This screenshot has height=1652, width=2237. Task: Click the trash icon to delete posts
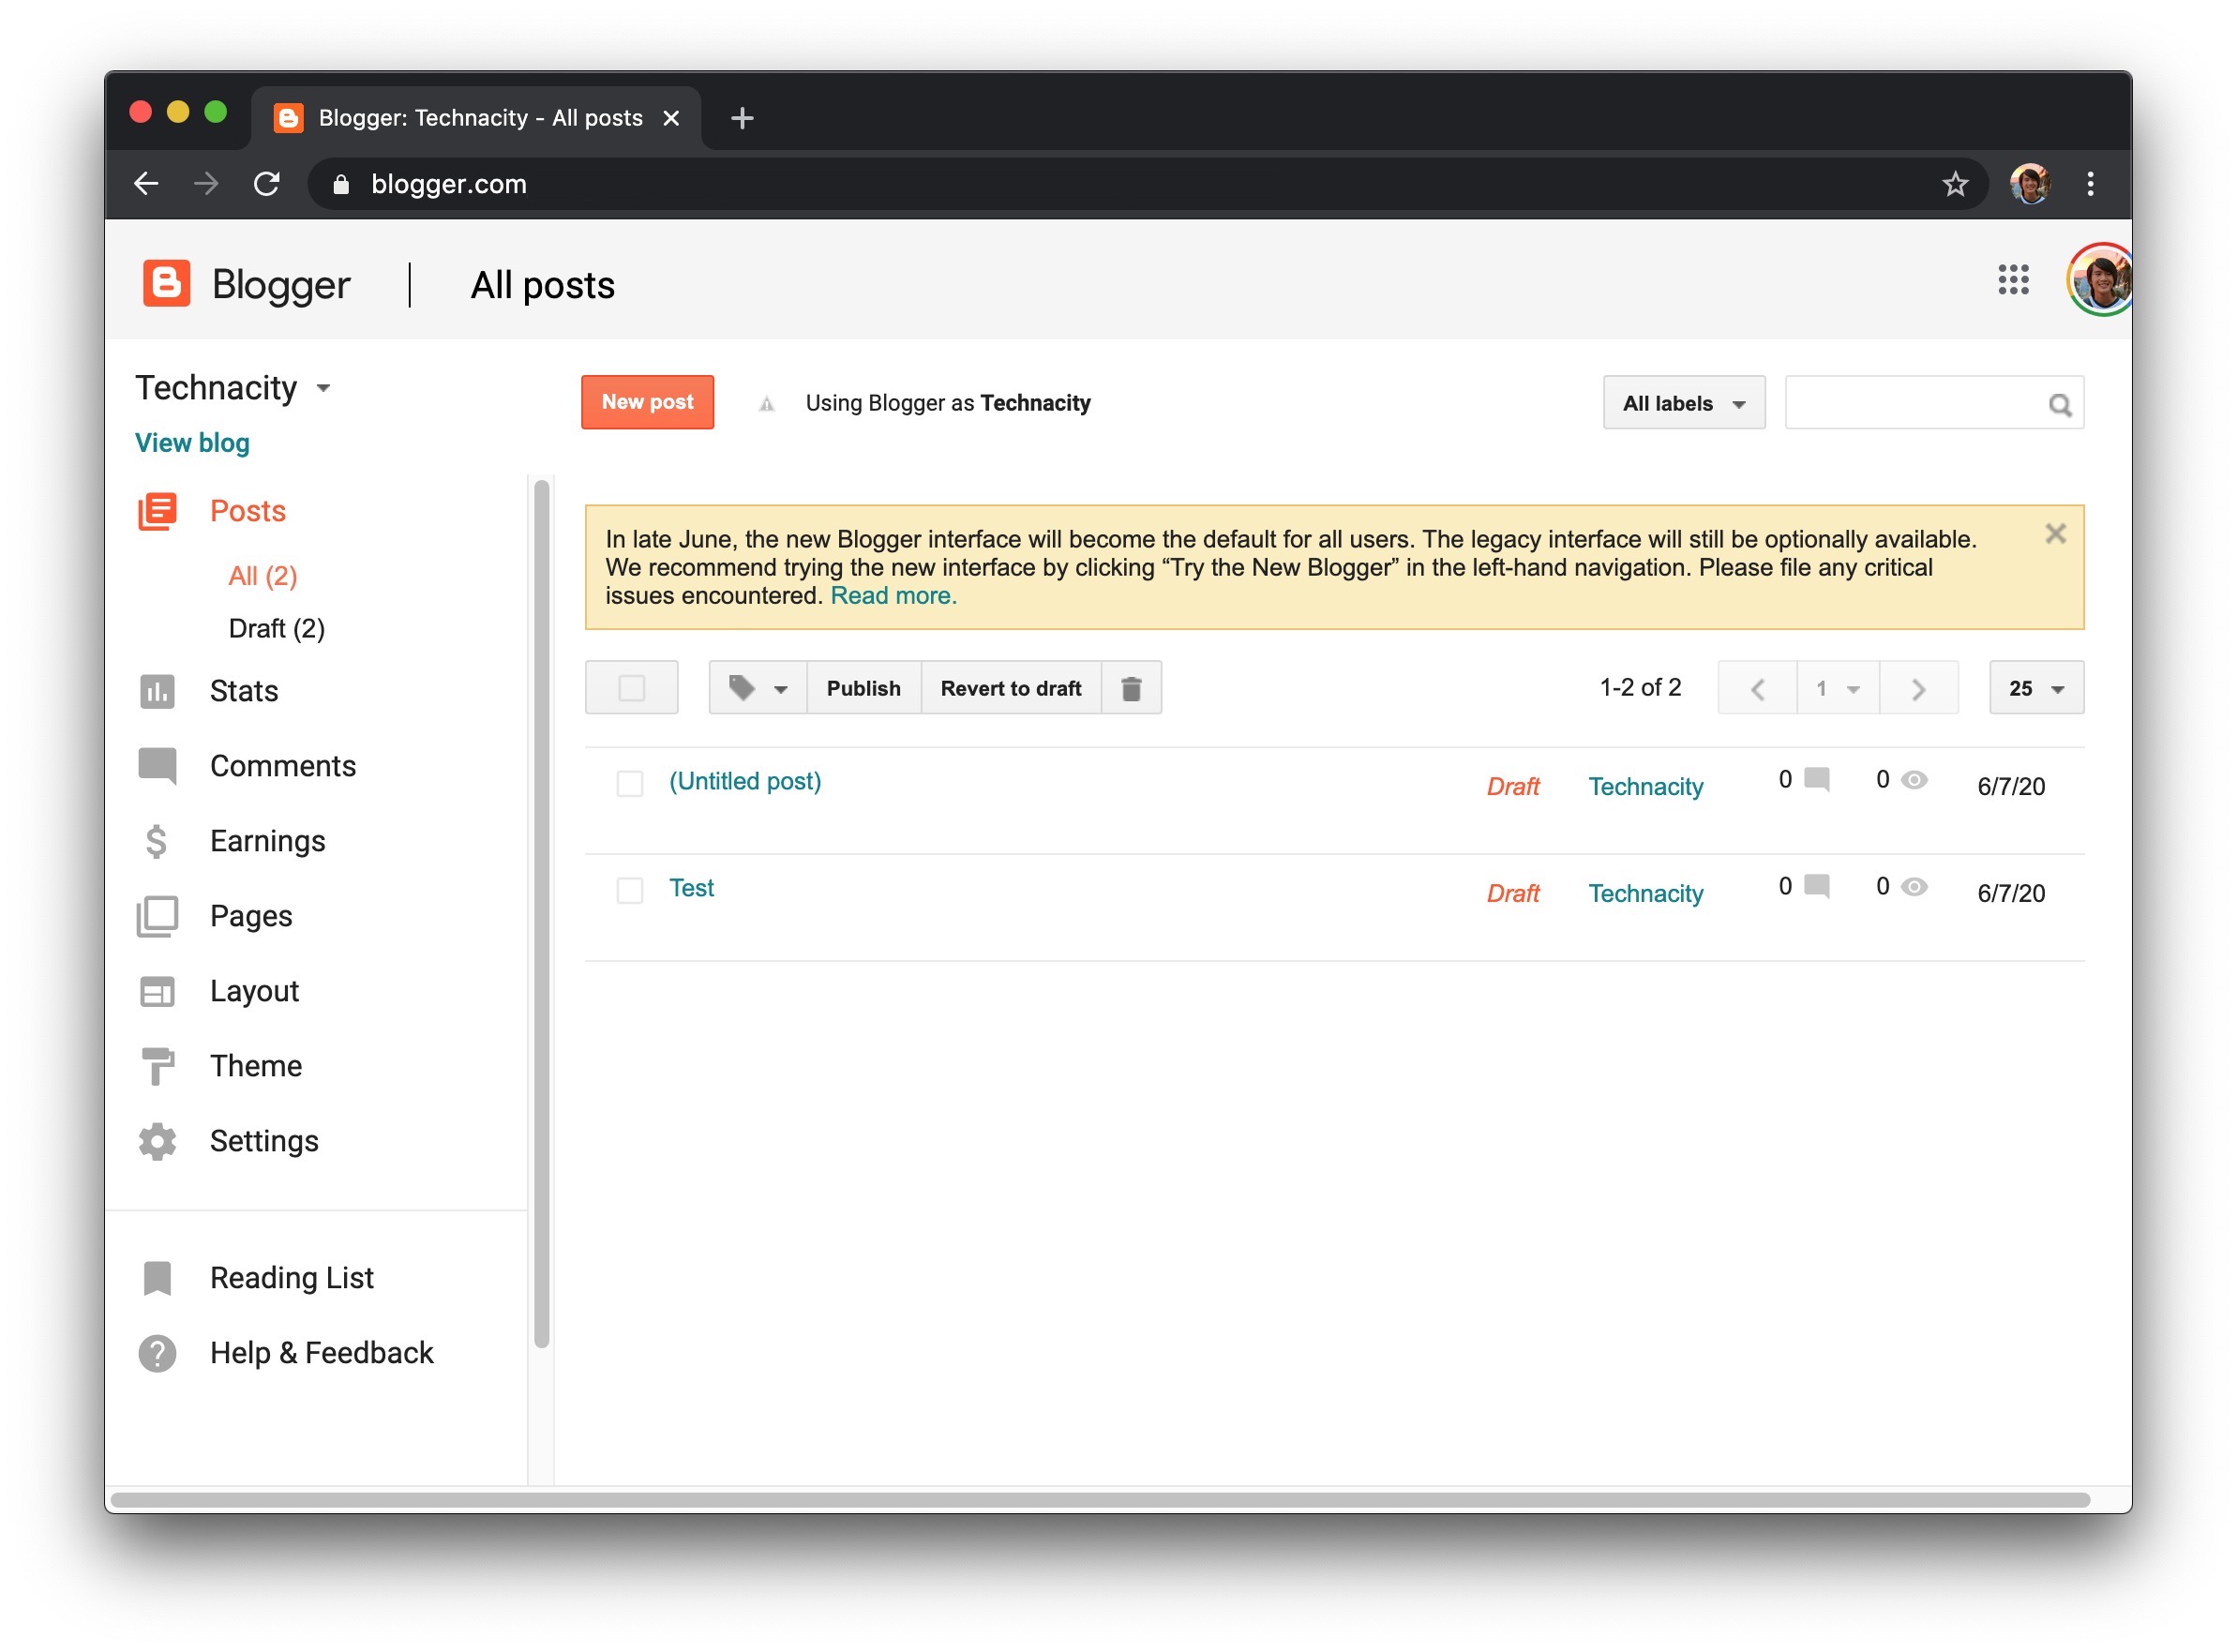point(1131,687)
